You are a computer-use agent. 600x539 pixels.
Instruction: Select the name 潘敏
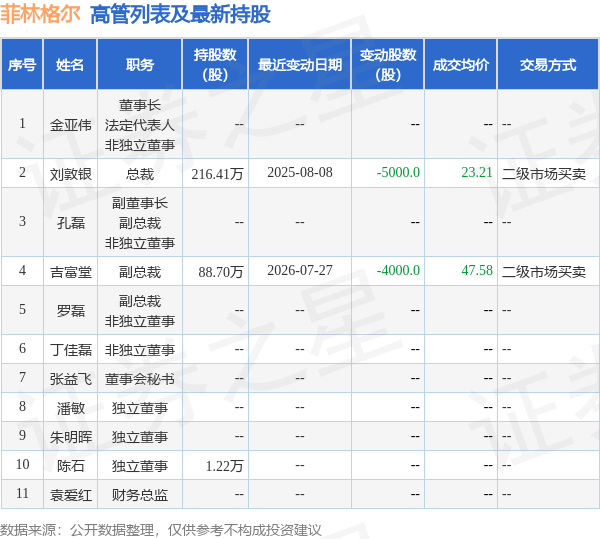point(70,408)
